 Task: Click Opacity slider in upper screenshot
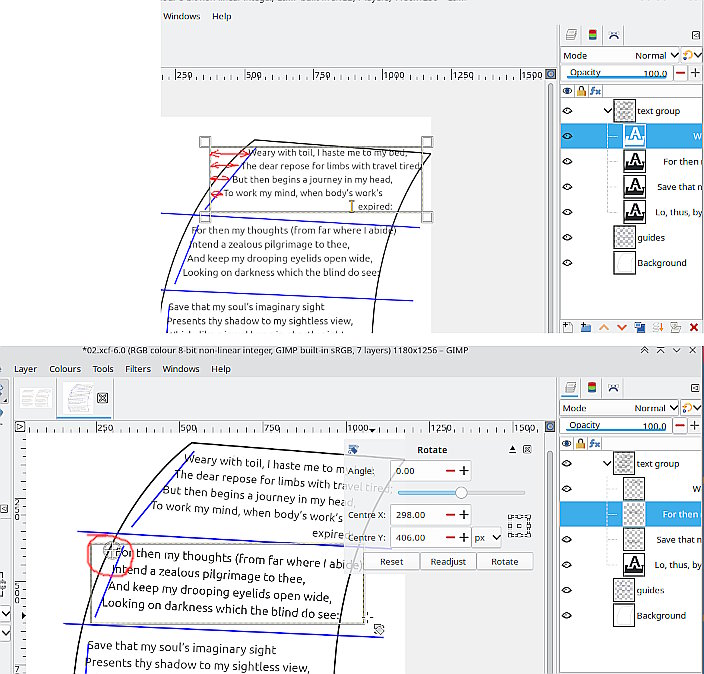pyautogui.click(x=617, y=73)
